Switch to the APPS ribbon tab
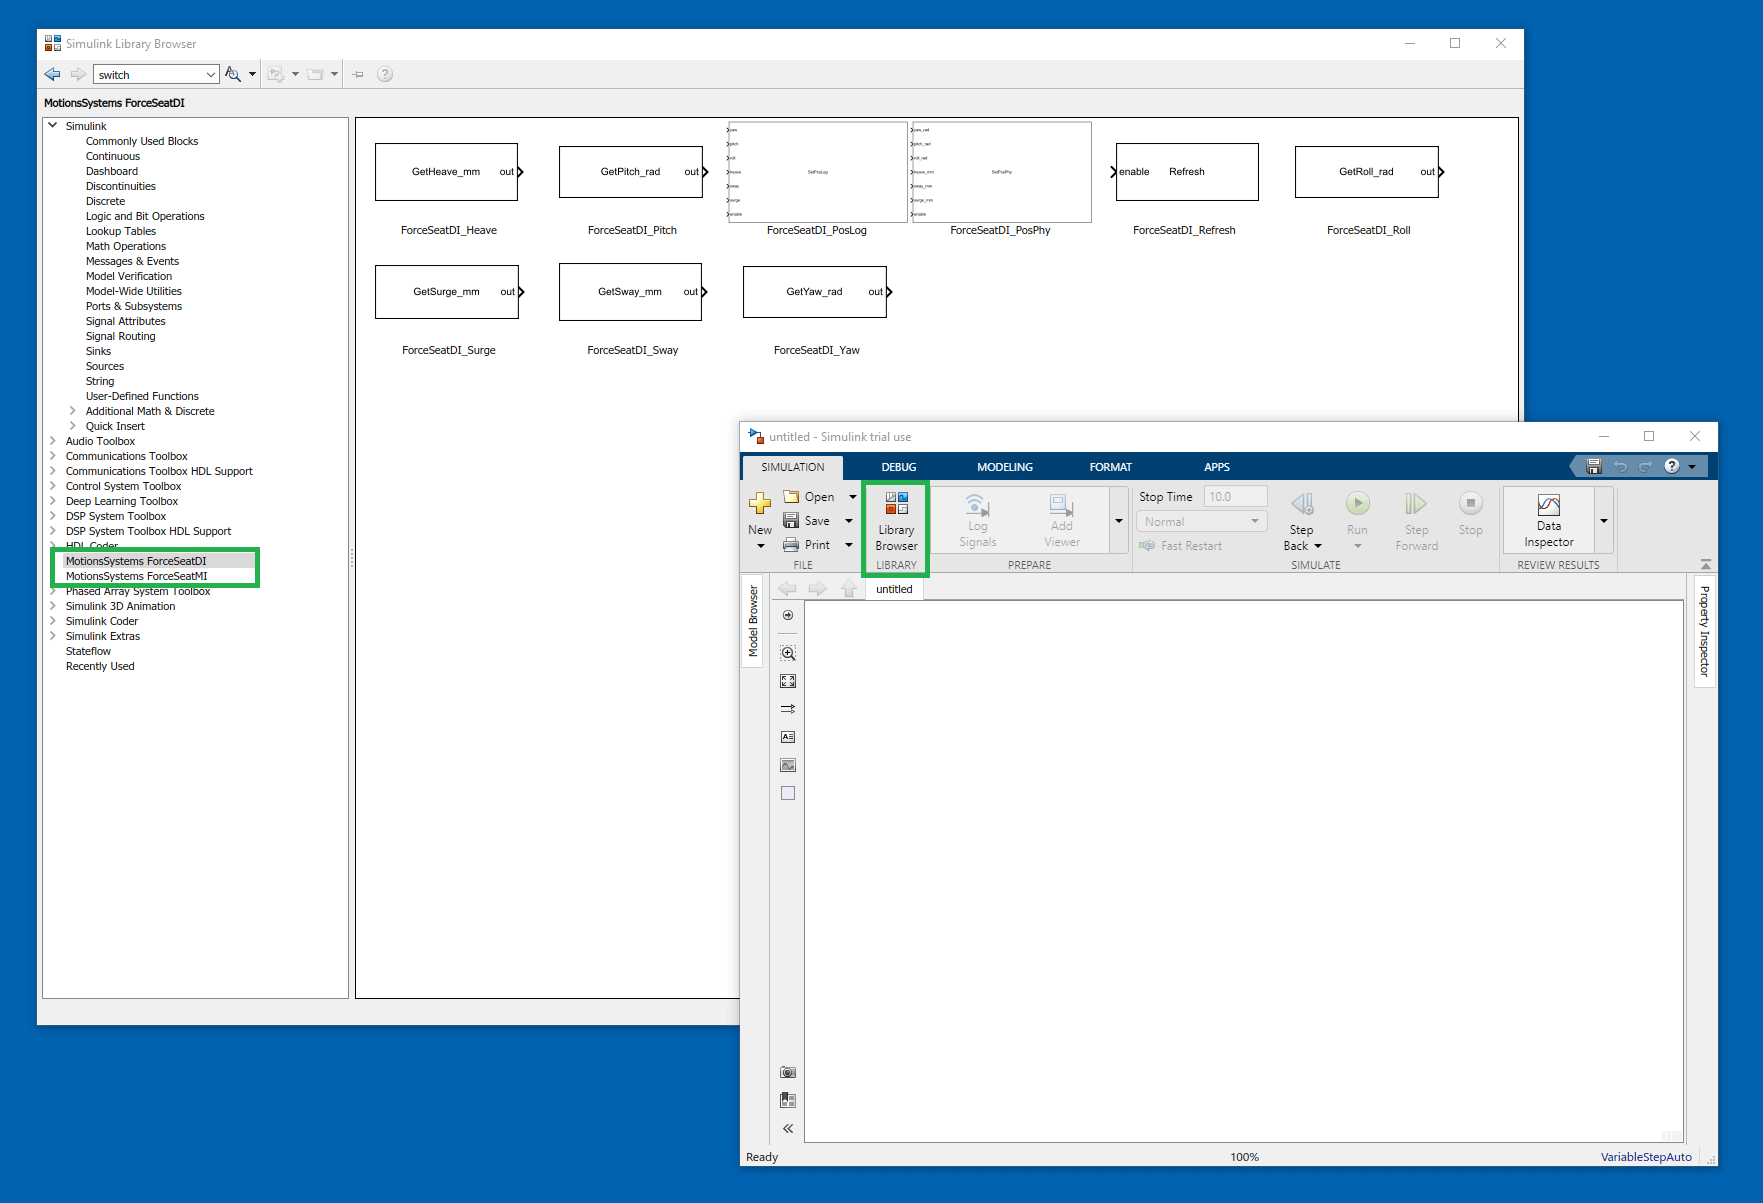 [x=1217, y=467]
